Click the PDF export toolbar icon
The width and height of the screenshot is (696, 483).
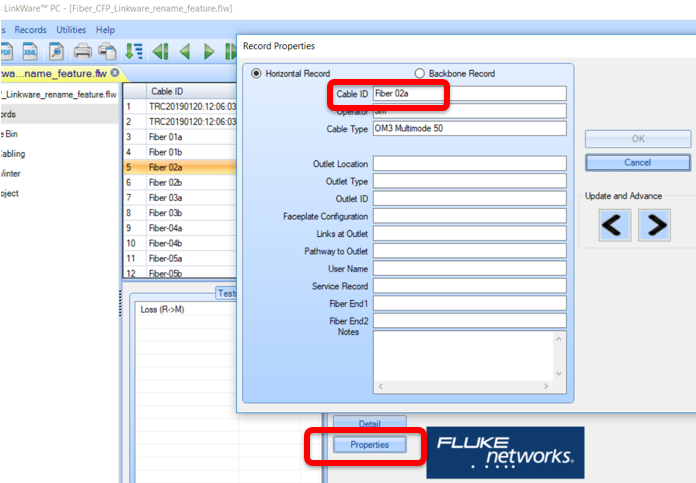pos(5,51)
